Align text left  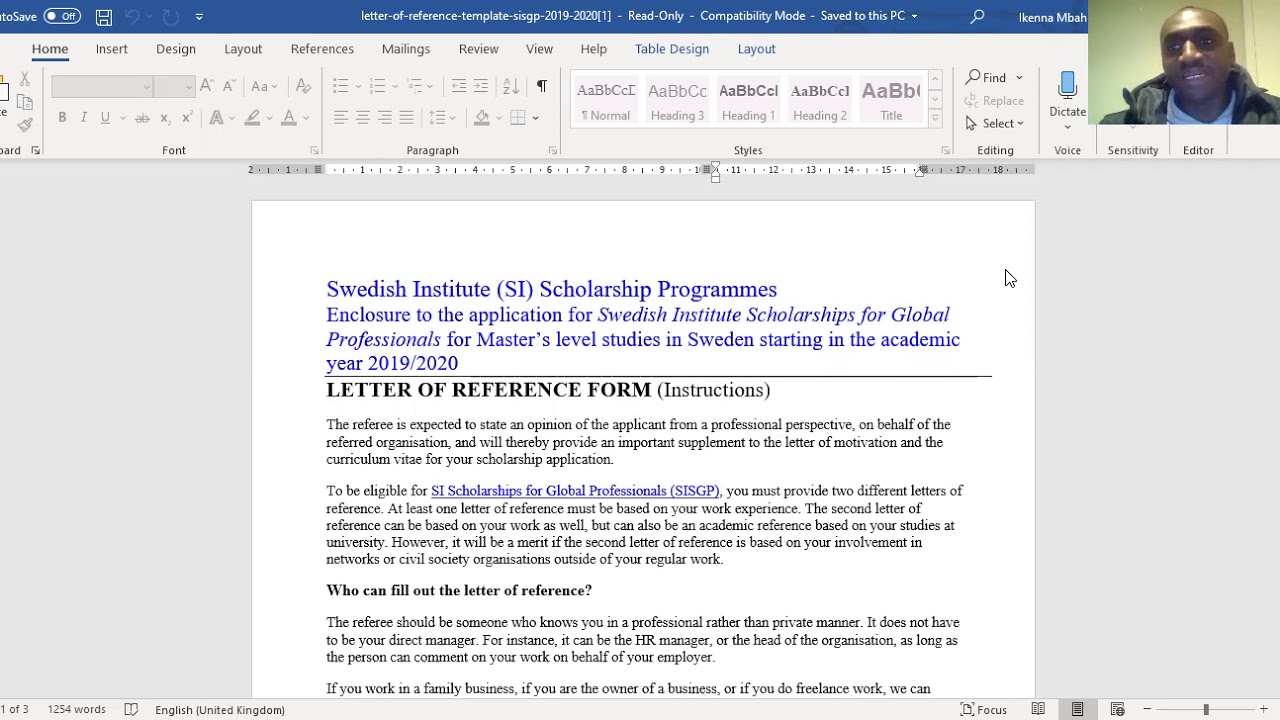[x=341, y=118]
